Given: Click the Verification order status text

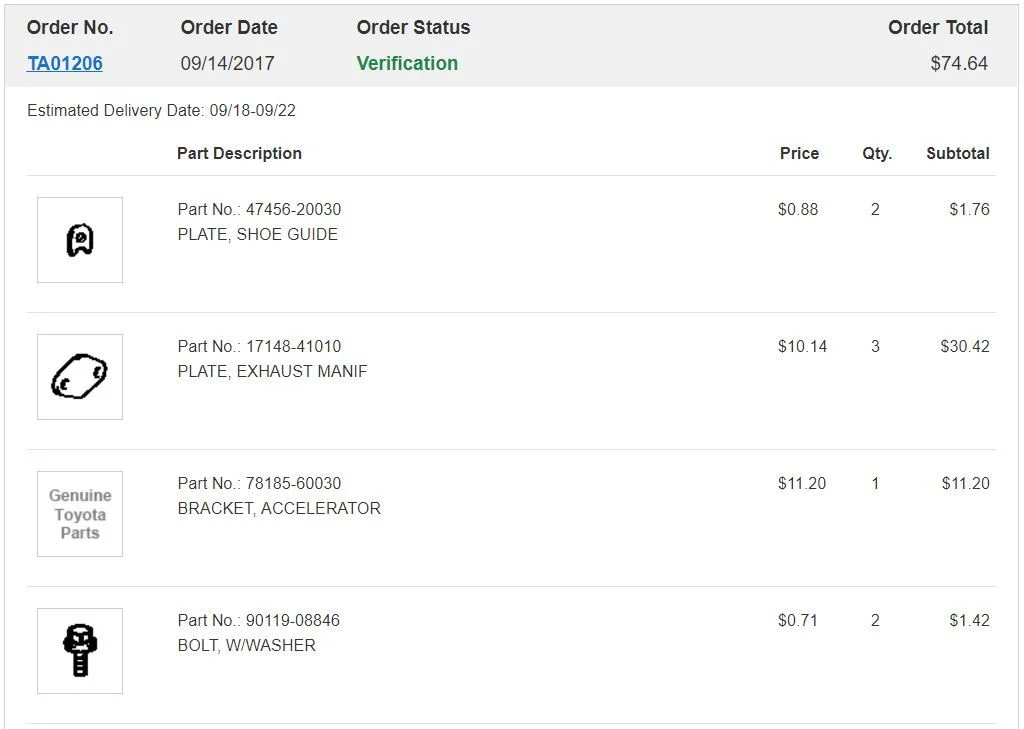Looking at the screenshot, I should coord(407,63).
